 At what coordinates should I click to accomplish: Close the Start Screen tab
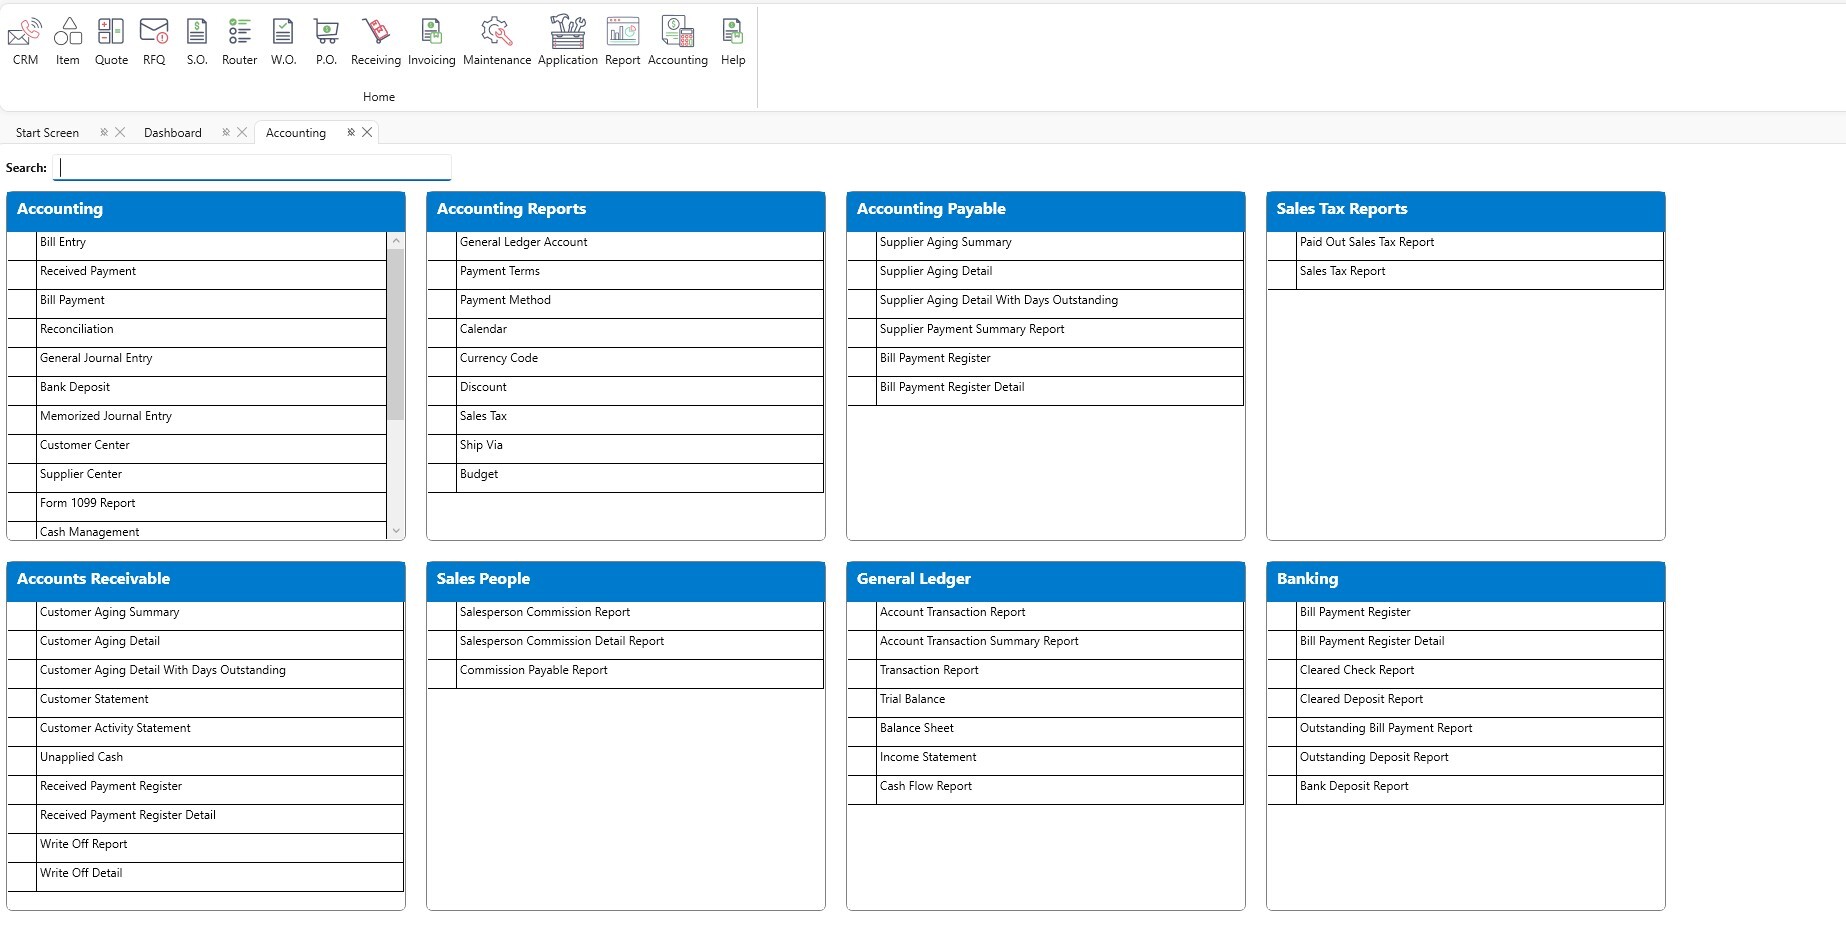click(120, 132)
